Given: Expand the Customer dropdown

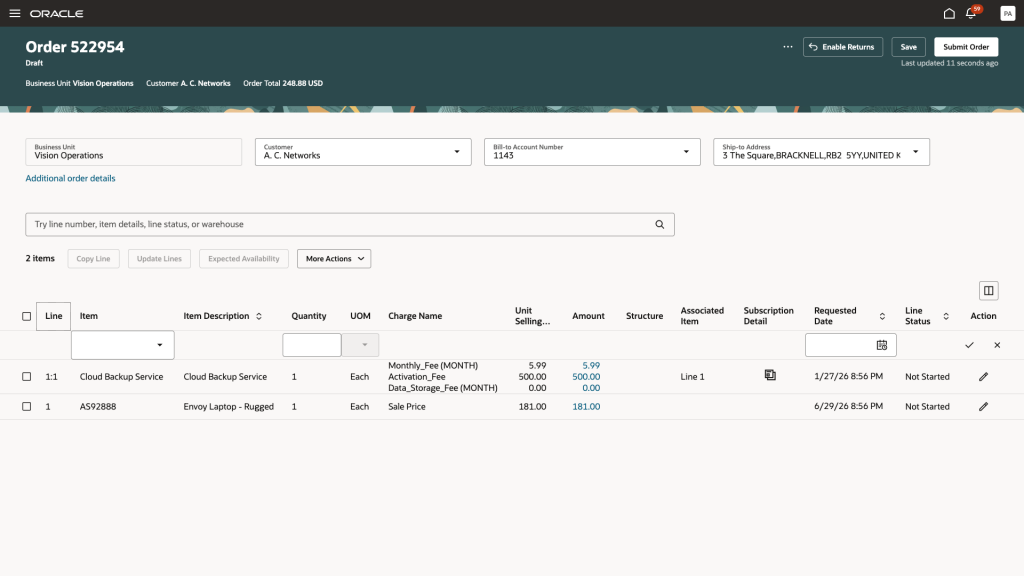Looking at the screenshot, I should 457,152.
